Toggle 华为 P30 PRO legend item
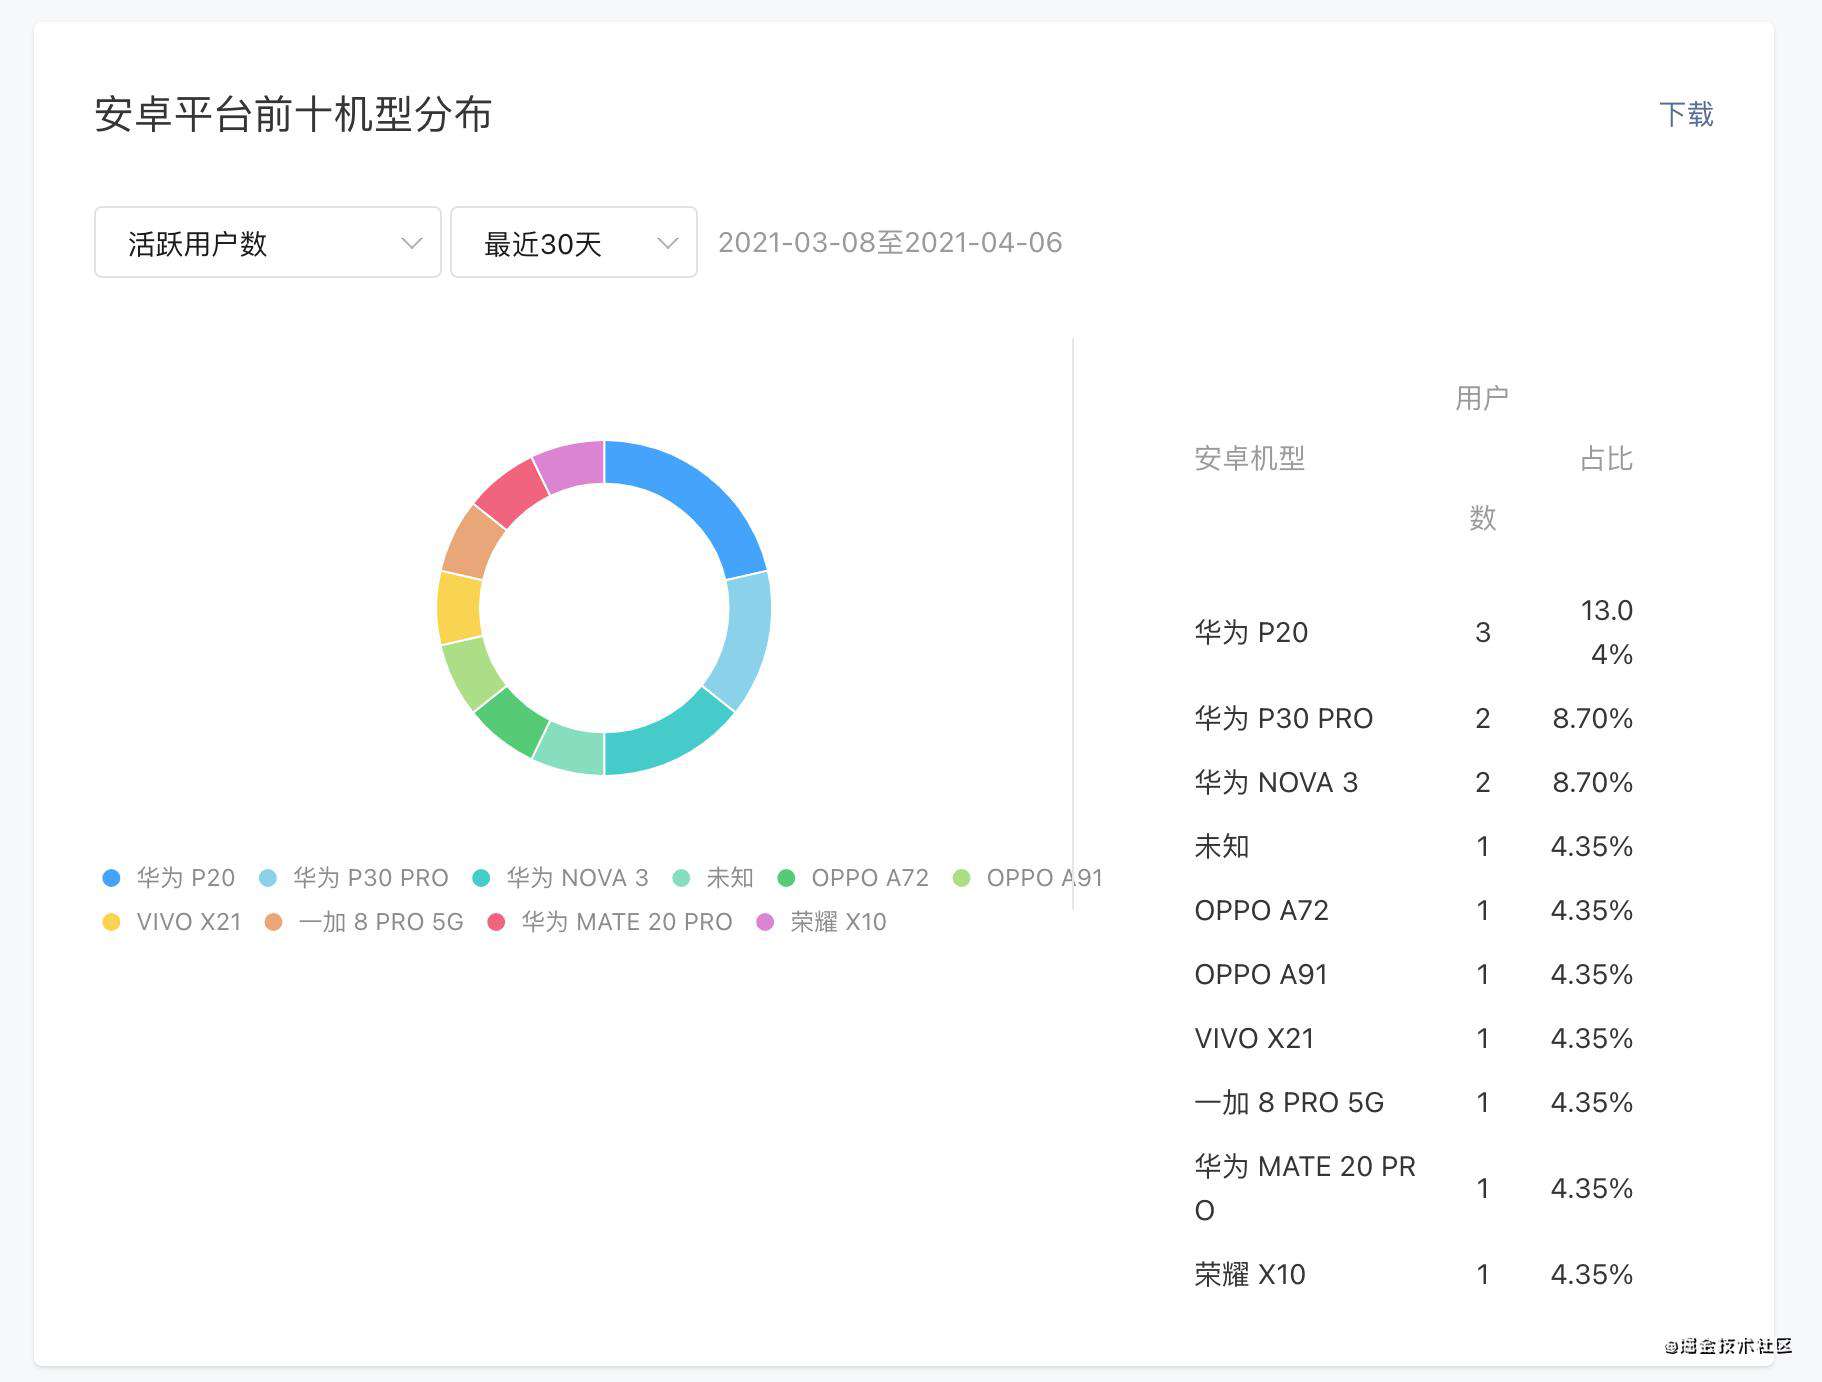The width and height of the screenshot is (1822, 1382). pyautogui.click(x=353, y=878)
